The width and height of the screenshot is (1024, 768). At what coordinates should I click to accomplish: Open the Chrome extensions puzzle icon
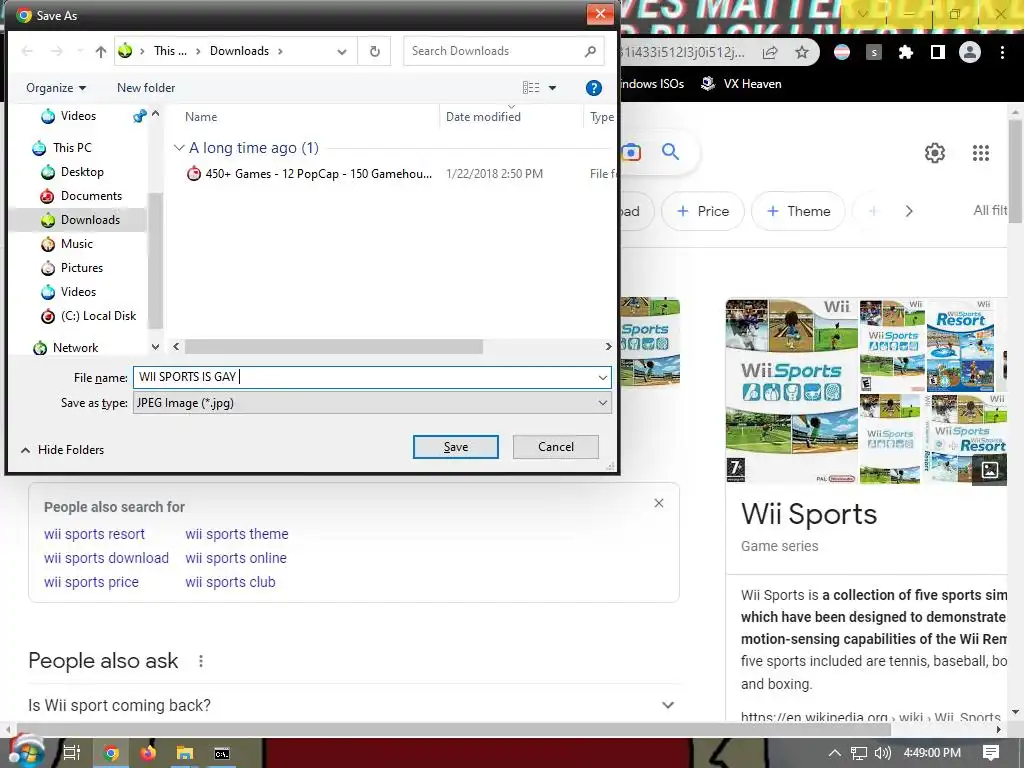coord(905,52)
